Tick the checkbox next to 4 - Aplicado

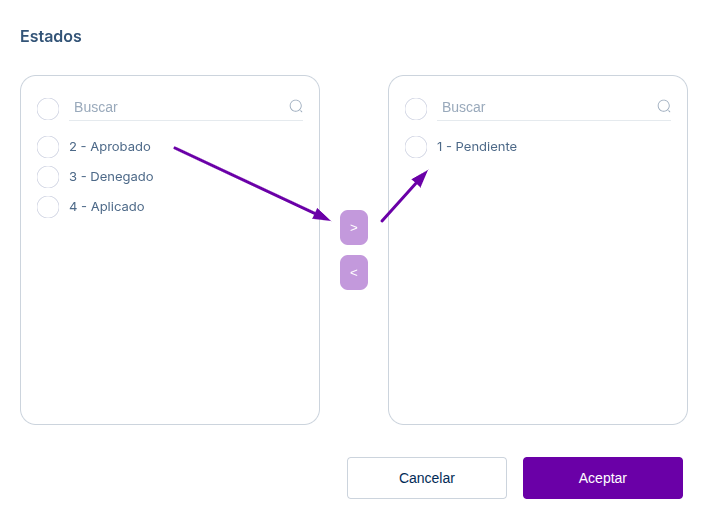click(48, 207)
